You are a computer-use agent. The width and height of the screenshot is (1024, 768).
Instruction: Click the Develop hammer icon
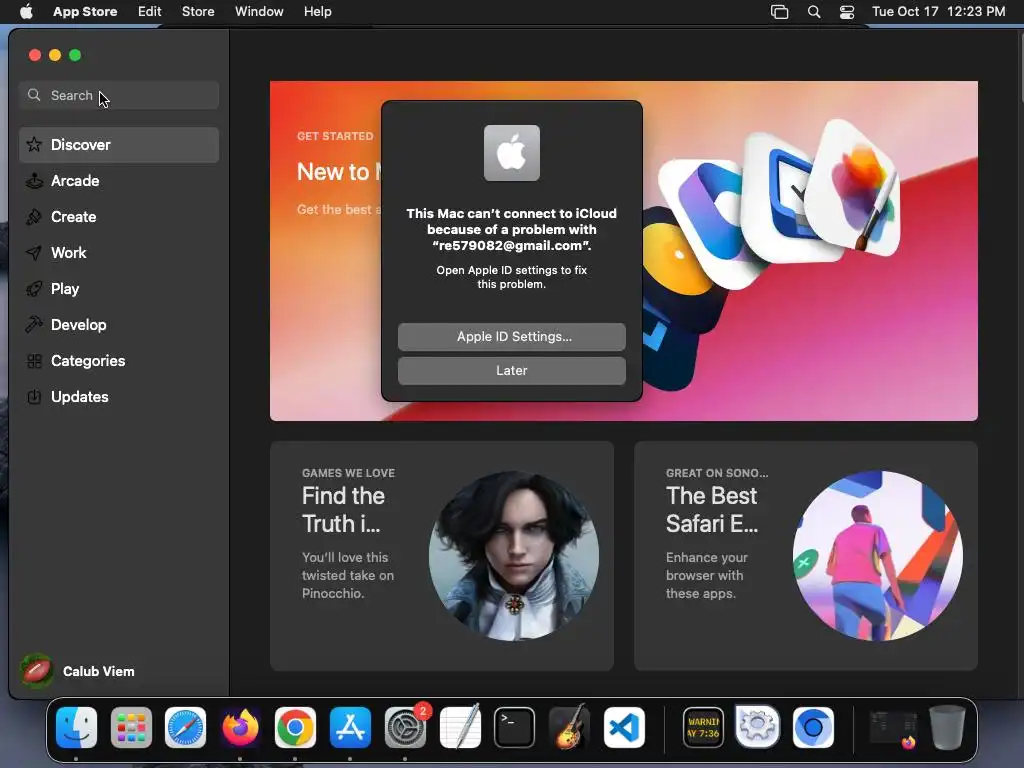pos(34,324)
